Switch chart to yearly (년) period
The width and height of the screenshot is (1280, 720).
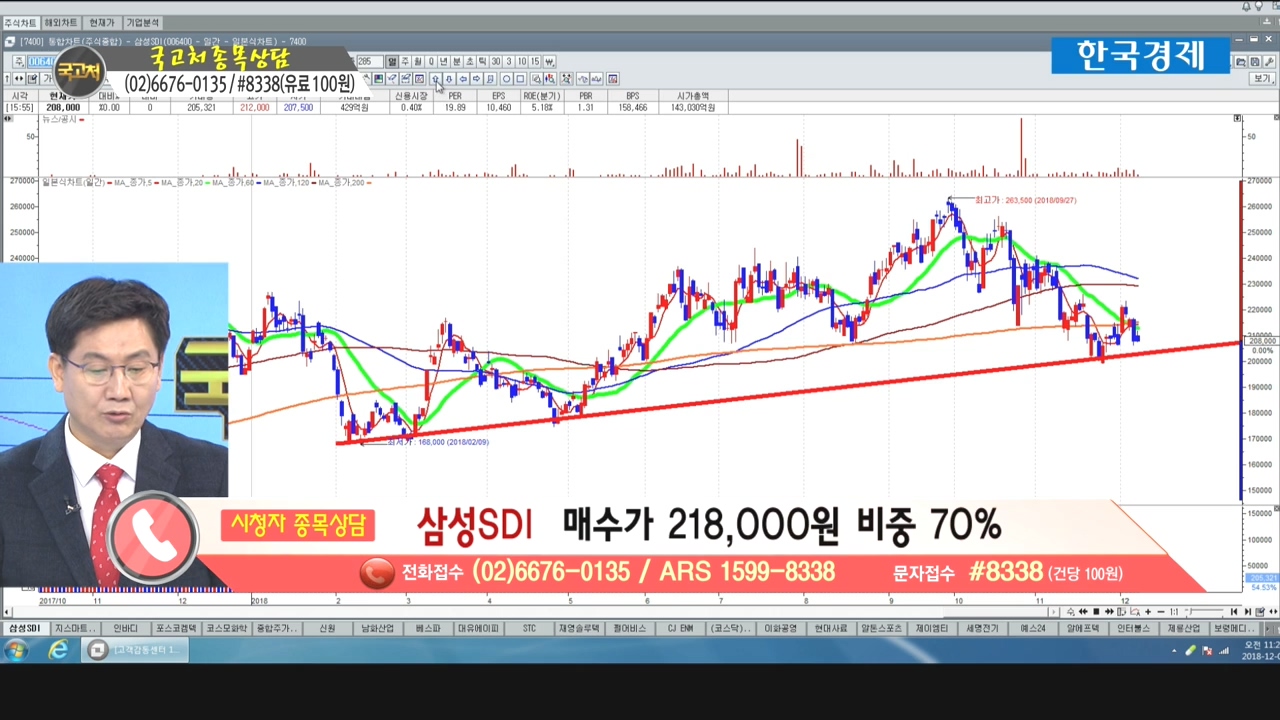coord(444,62)
